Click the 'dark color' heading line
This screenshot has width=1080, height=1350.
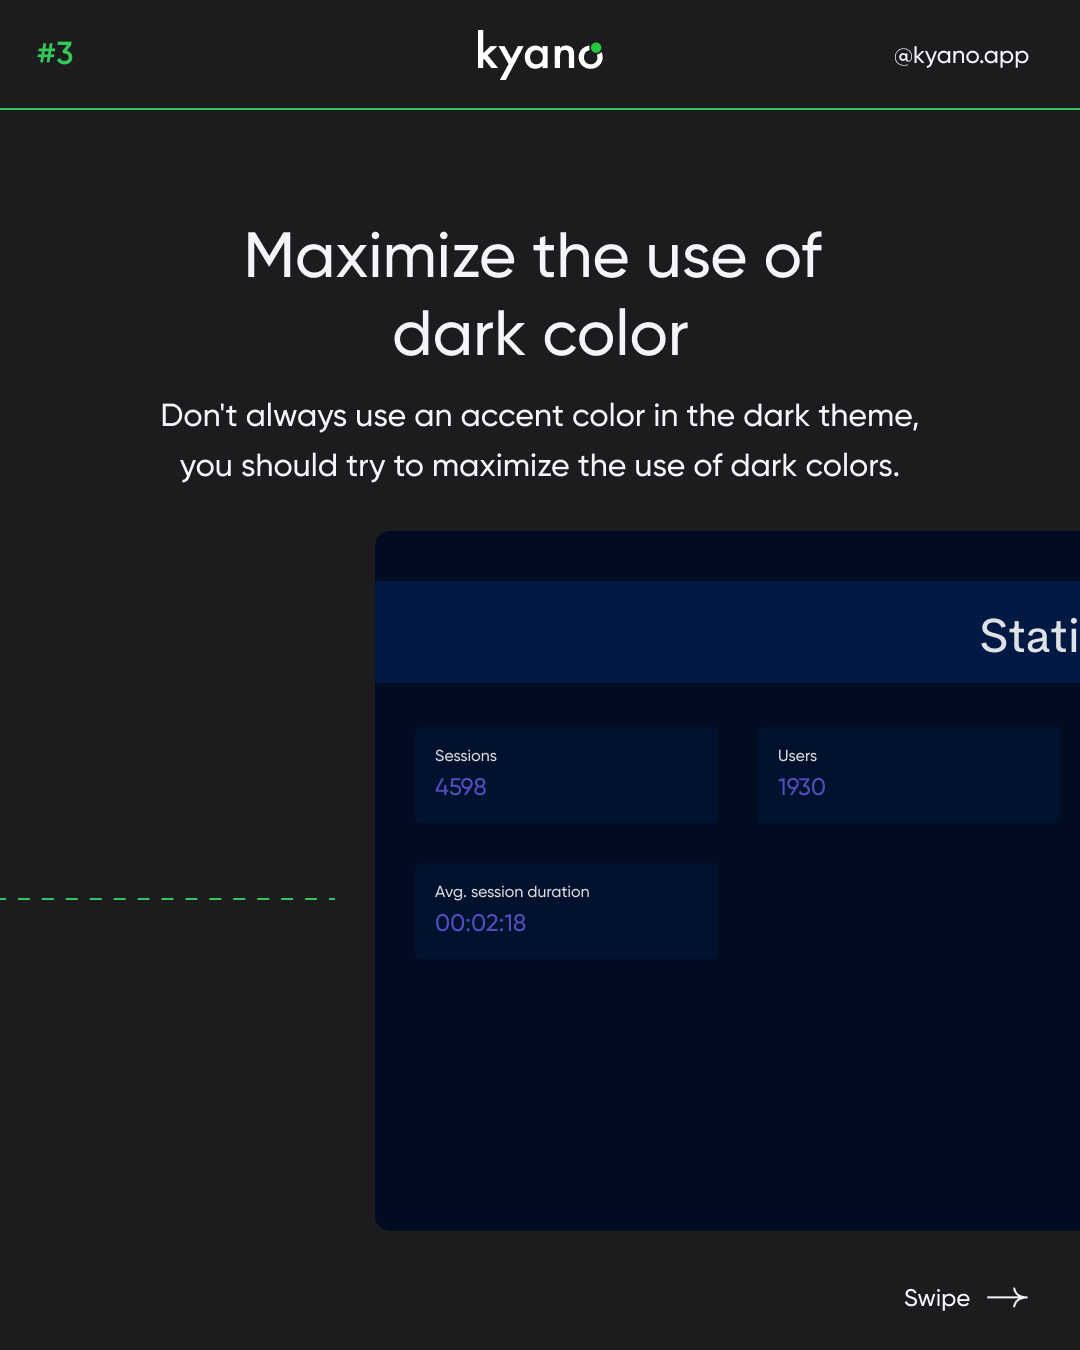click(540, 333)
